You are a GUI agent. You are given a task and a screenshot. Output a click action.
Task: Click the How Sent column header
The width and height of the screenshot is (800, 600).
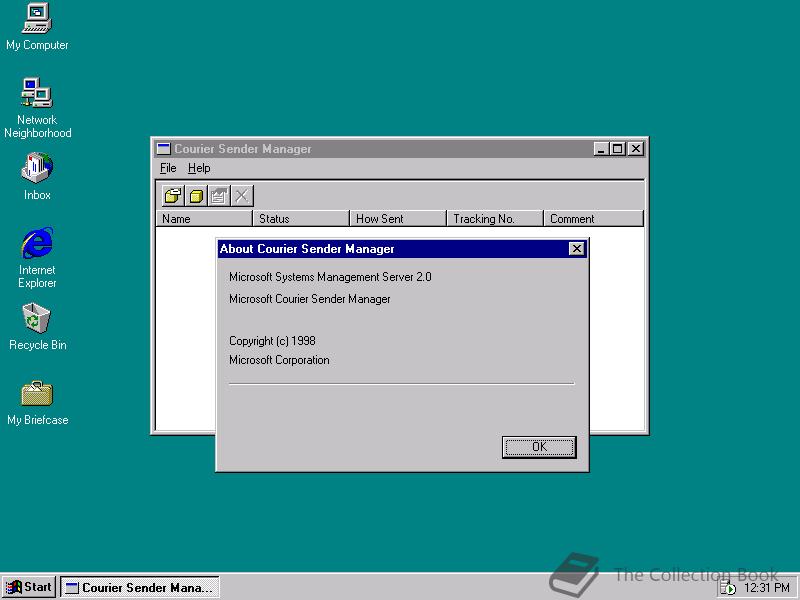398,218
